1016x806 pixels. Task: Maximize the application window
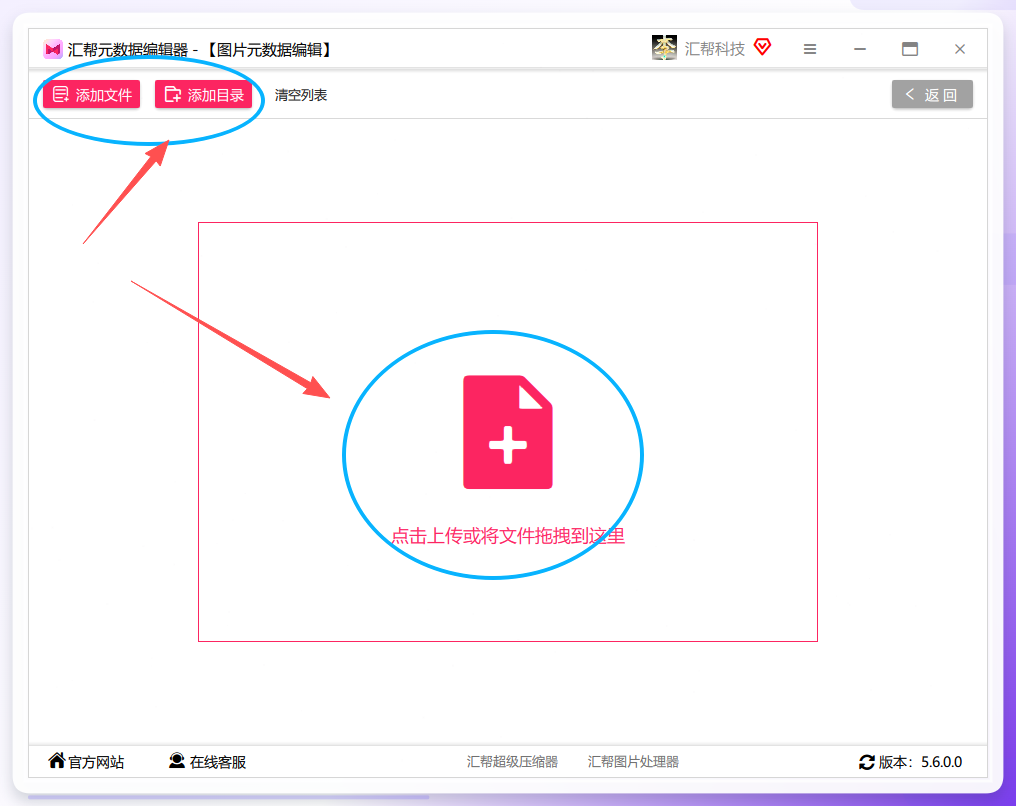coord(910,49)
